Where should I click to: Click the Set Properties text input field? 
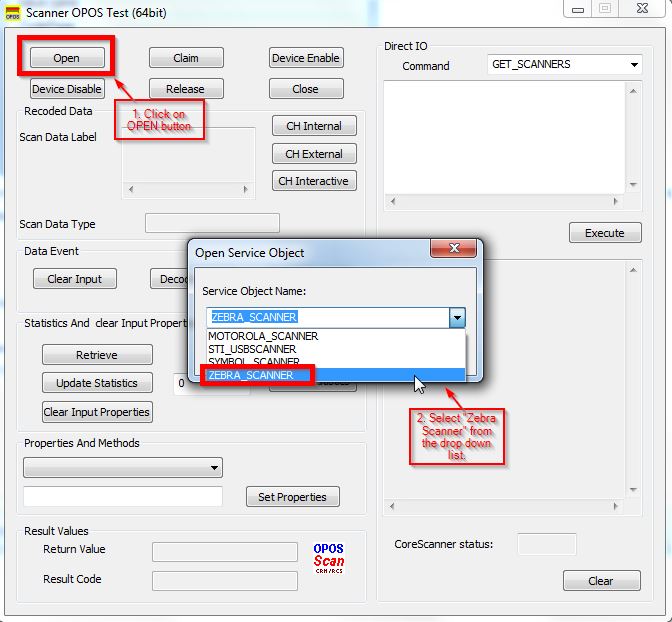(x=123, y=497)
